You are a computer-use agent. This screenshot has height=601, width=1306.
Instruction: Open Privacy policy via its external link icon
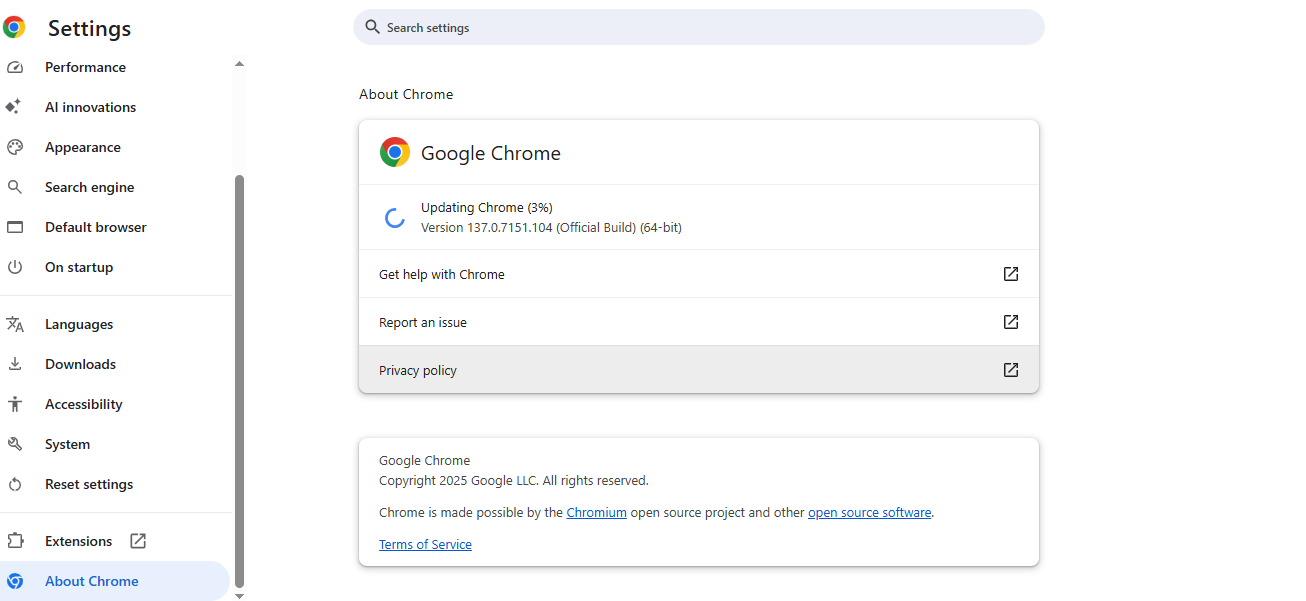coord(1011,369)
